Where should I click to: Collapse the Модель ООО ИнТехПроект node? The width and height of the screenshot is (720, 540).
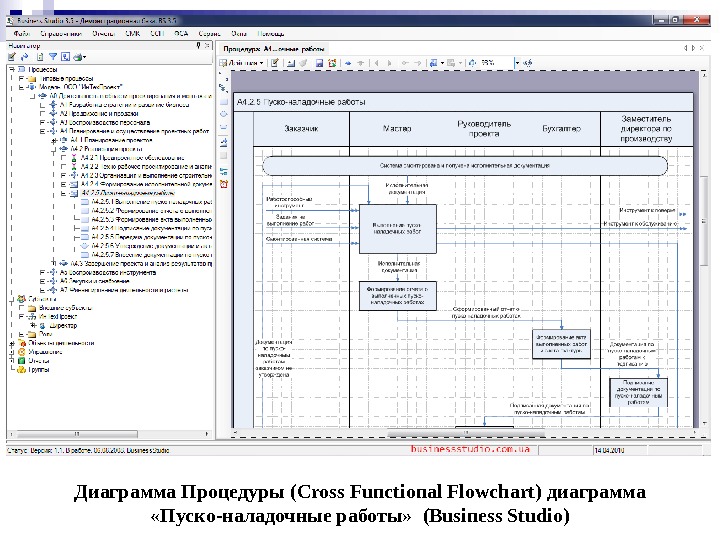coord(22,87)
